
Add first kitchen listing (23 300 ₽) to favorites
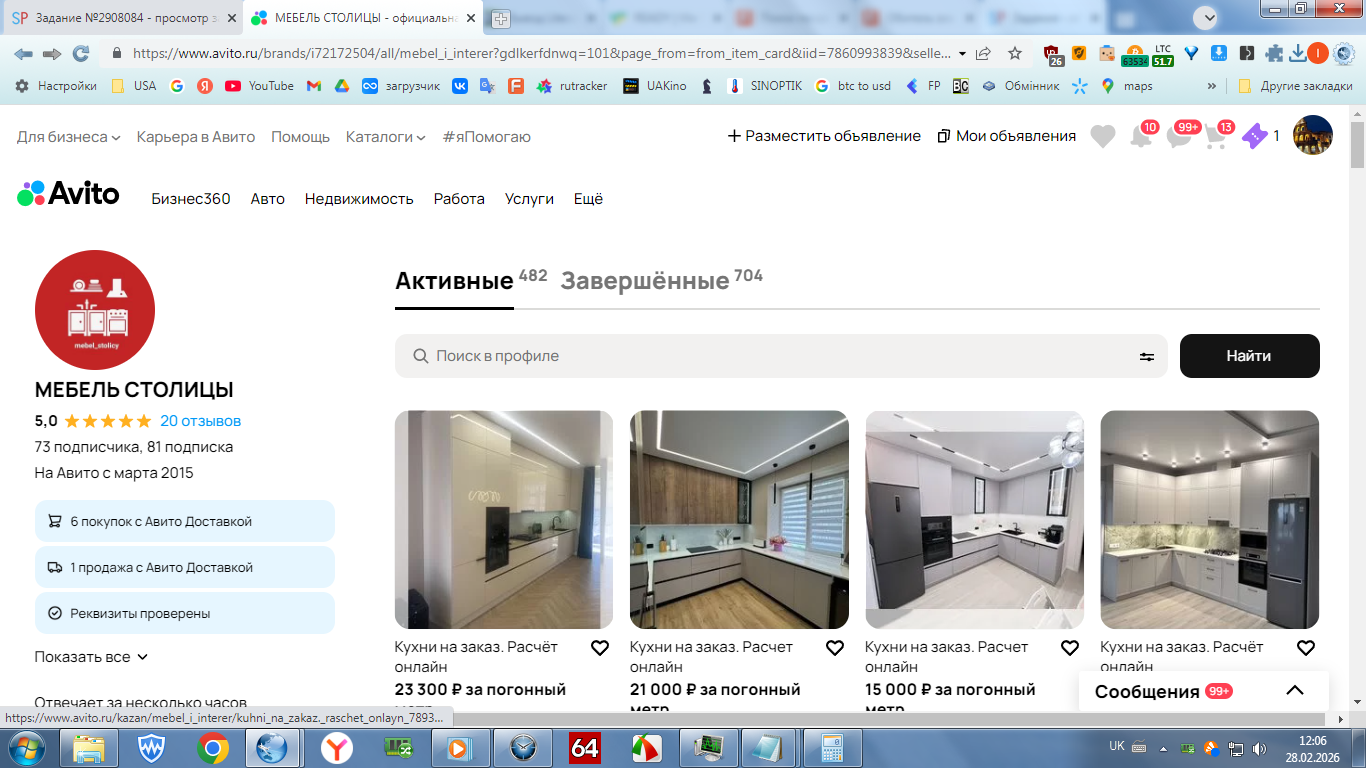click(x=600, y=648)
